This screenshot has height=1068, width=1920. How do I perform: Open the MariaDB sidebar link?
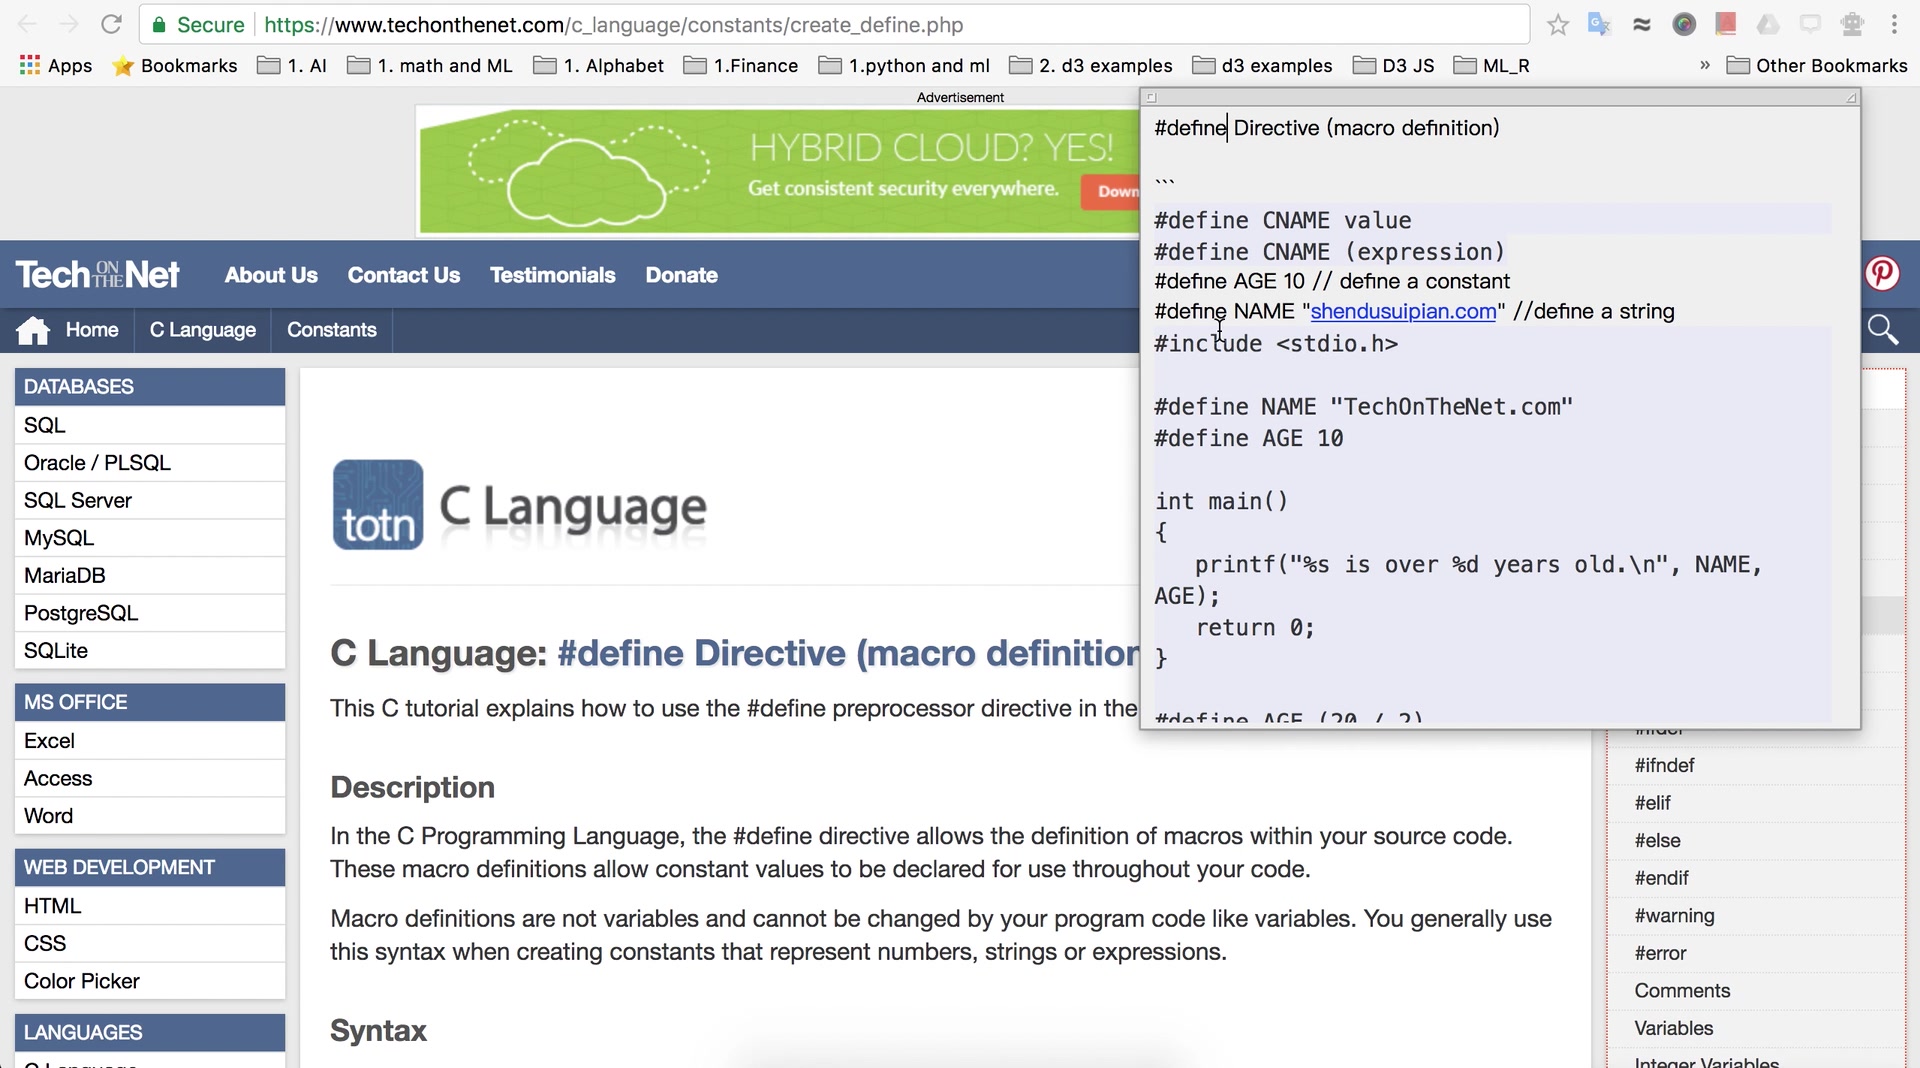[x=150, y=575]
